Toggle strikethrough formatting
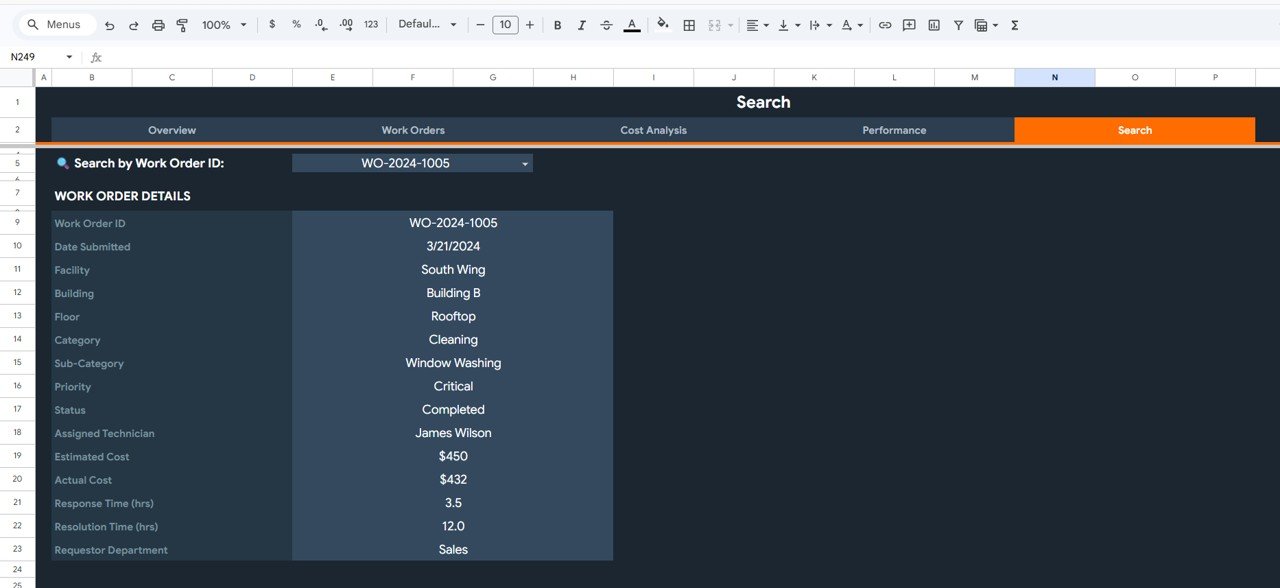 pyautogui.click(x=606, y=24)
